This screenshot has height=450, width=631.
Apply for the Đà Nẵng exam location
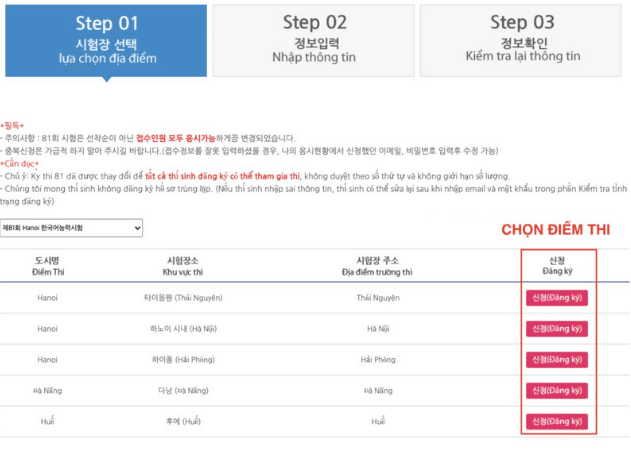[x=557, y=391]
